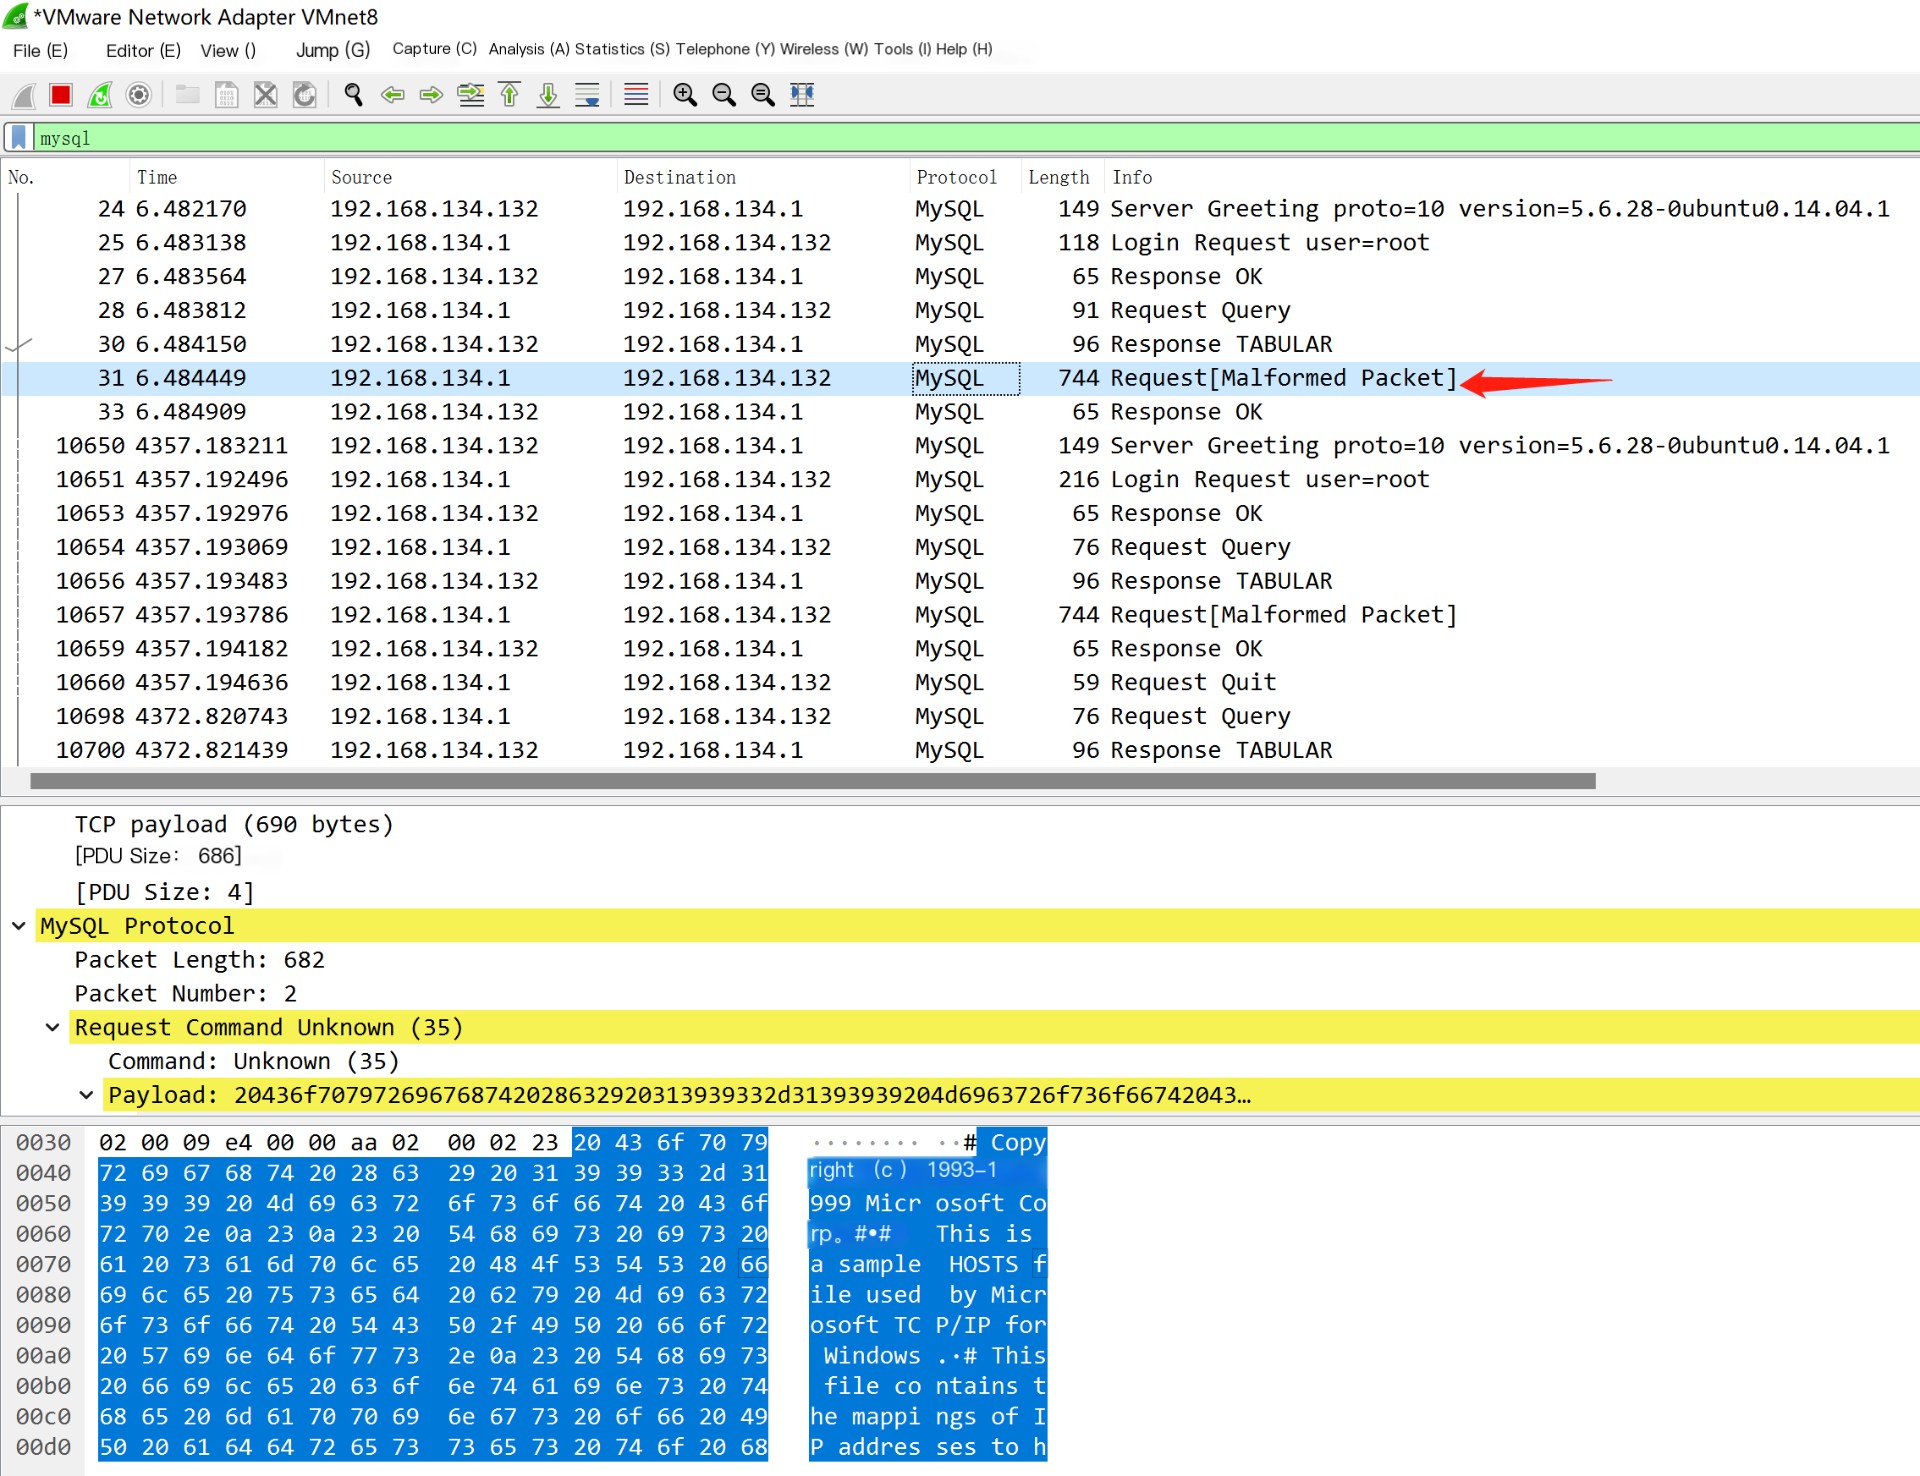The image size is (1920, 1476).
Task: Open the Help menu
Action: tap(964, 49)
